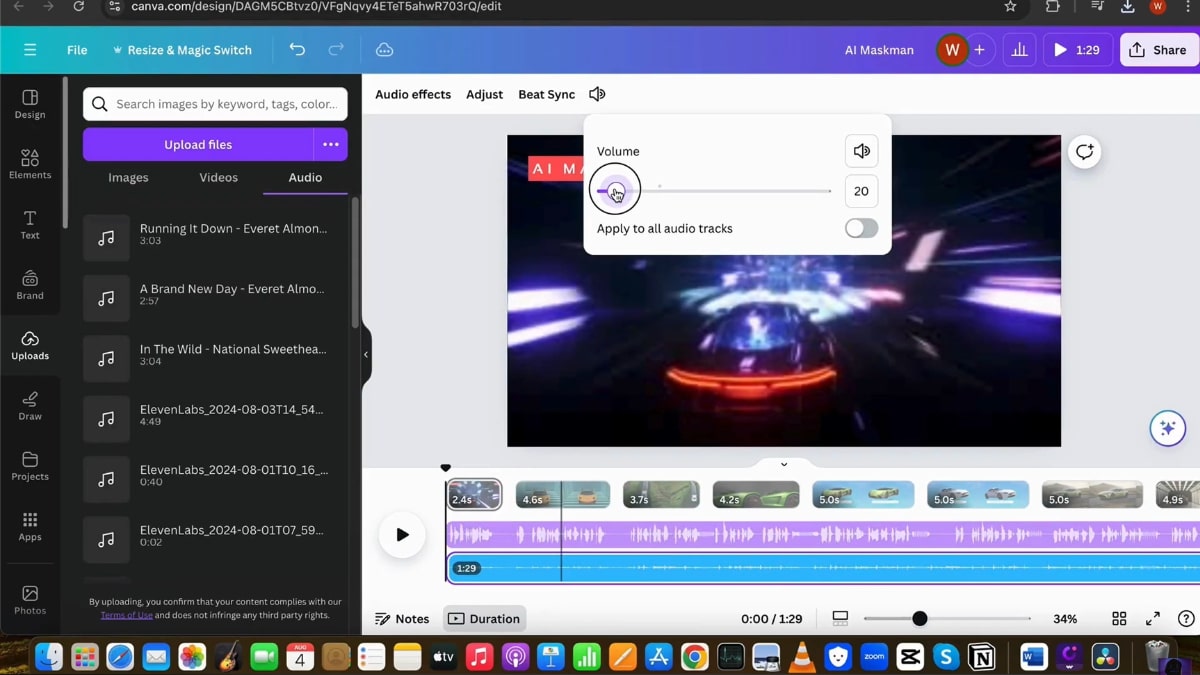Open the Projects panel
The image size is (1200, 675).
29,466
